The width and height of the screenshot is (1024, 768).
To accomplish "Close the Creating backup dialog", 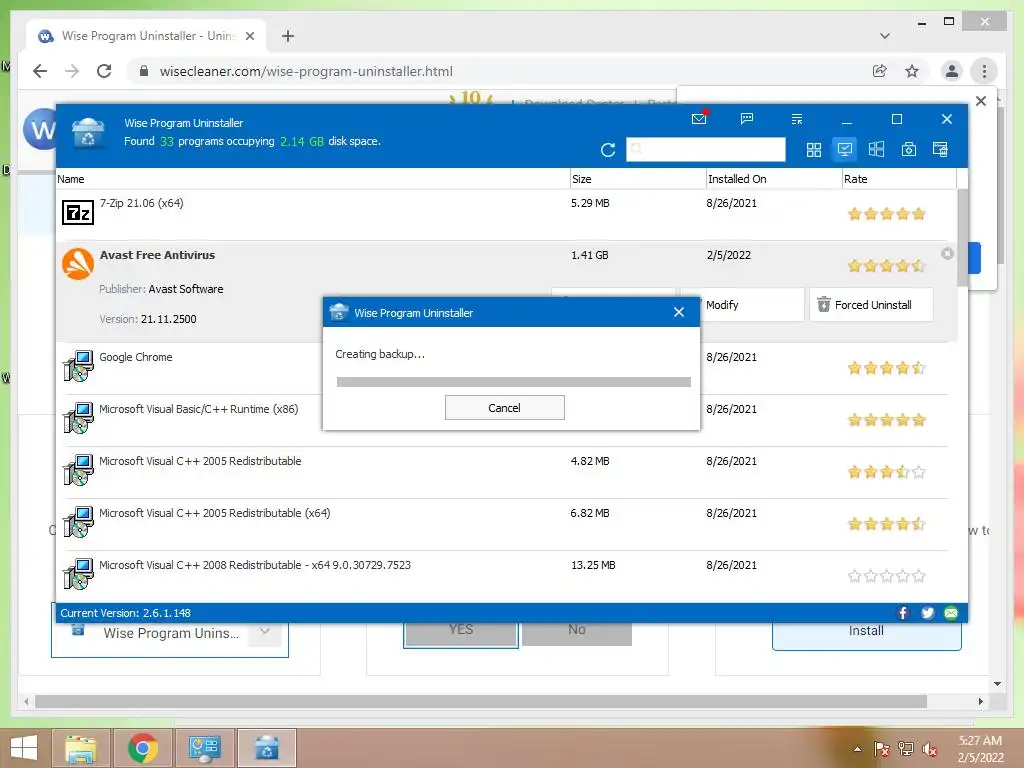I will (x=679, y=312).
